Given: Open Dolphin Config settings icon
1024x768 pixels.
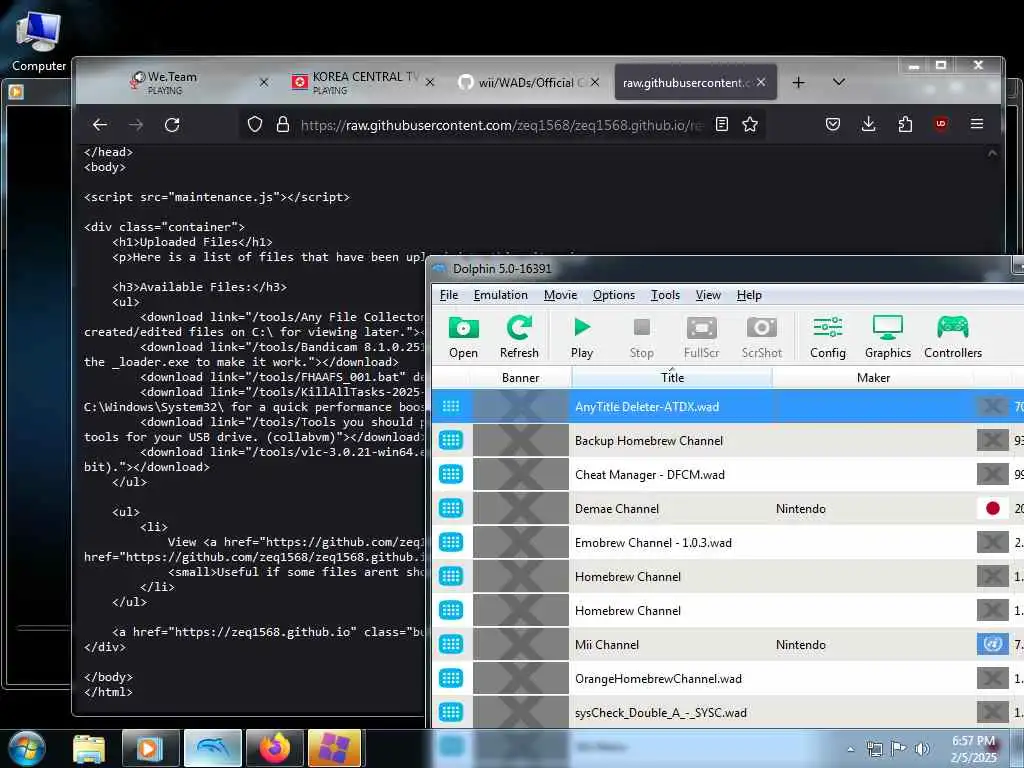Looking at the screenshot, I should tap(827, 336).
